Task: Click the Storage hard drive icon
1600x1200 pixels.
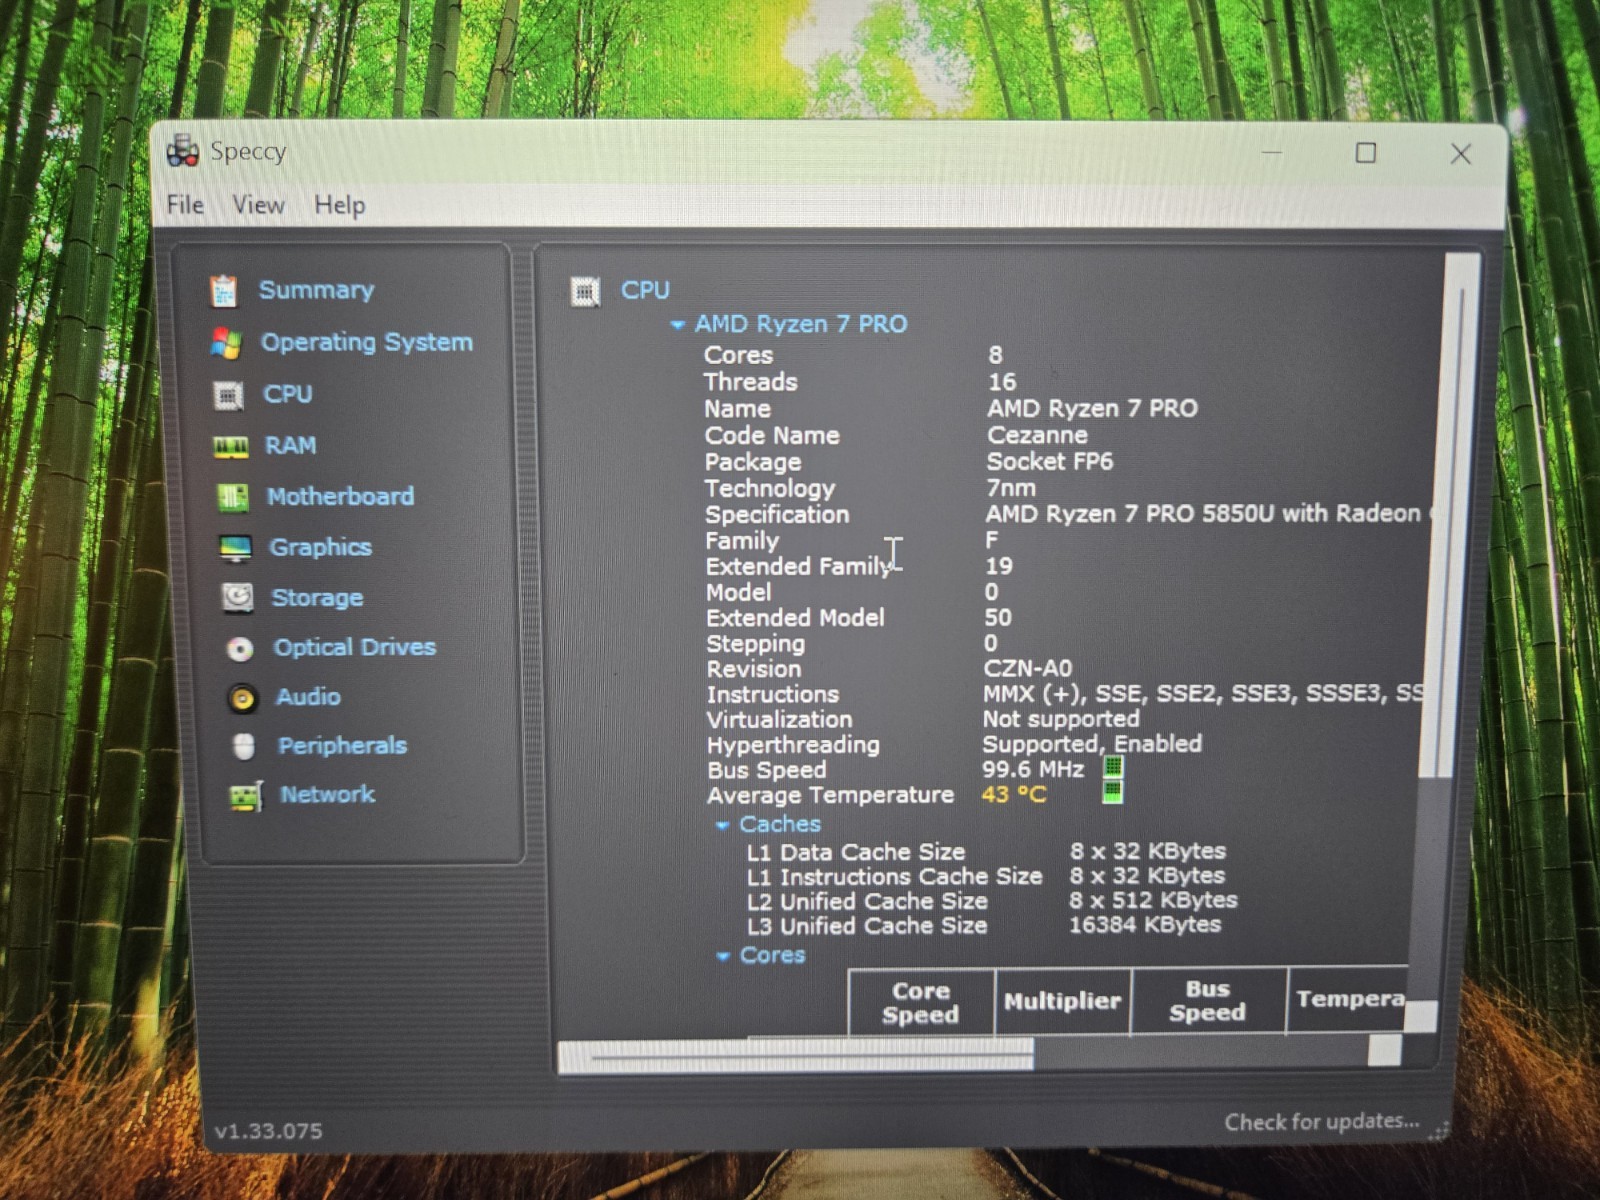Action: (x=238, y=598)
